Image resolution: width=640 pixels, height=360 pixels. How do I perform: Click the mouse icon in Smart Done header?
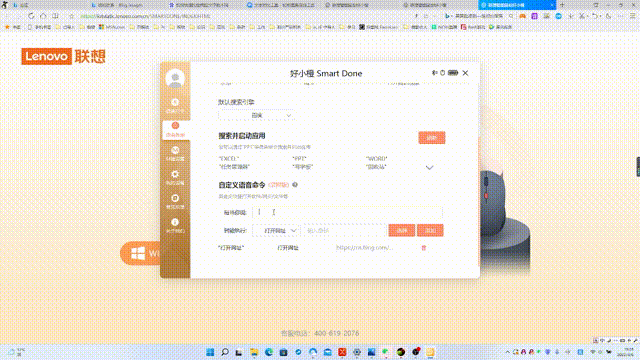pyautogui.click(x=442, y=73)
